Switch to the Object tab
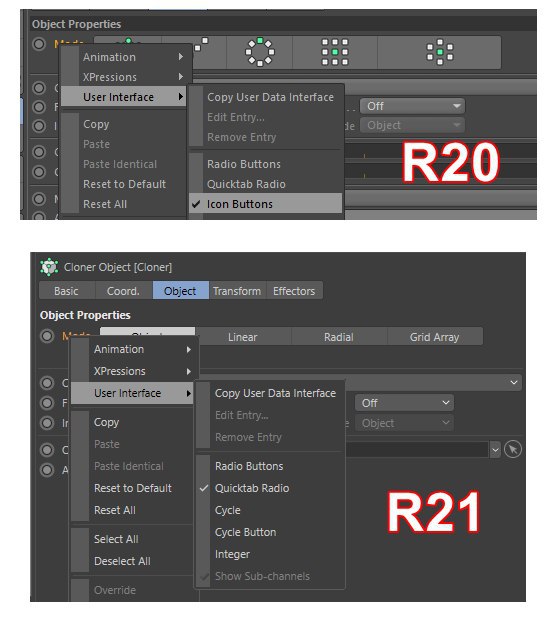This screenshot has height=625, width=558. 180,291
